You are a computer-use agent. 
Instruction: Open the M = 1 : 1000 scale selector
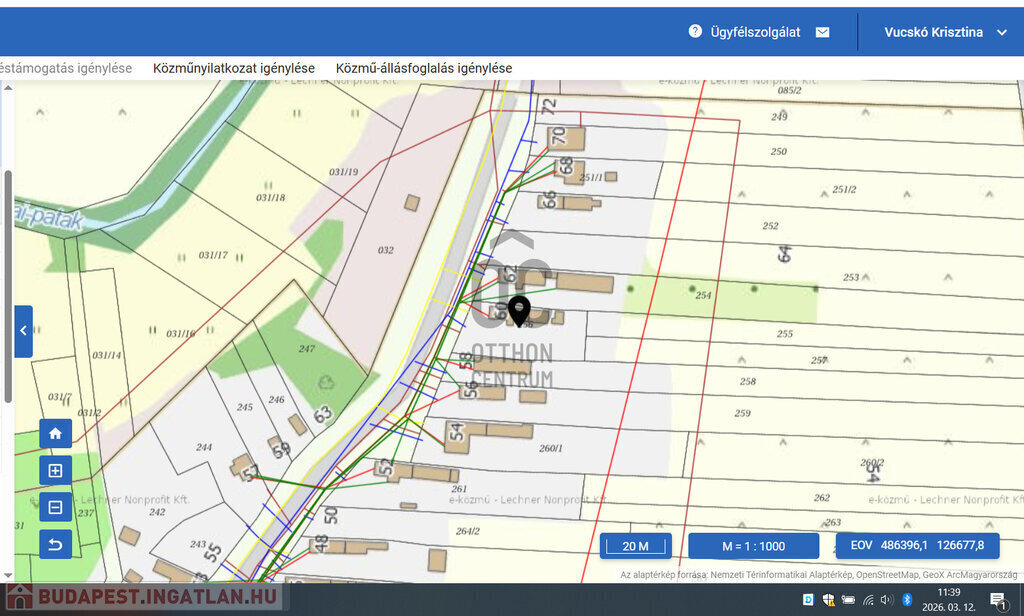pyautogui.click(x=753, y=546)
